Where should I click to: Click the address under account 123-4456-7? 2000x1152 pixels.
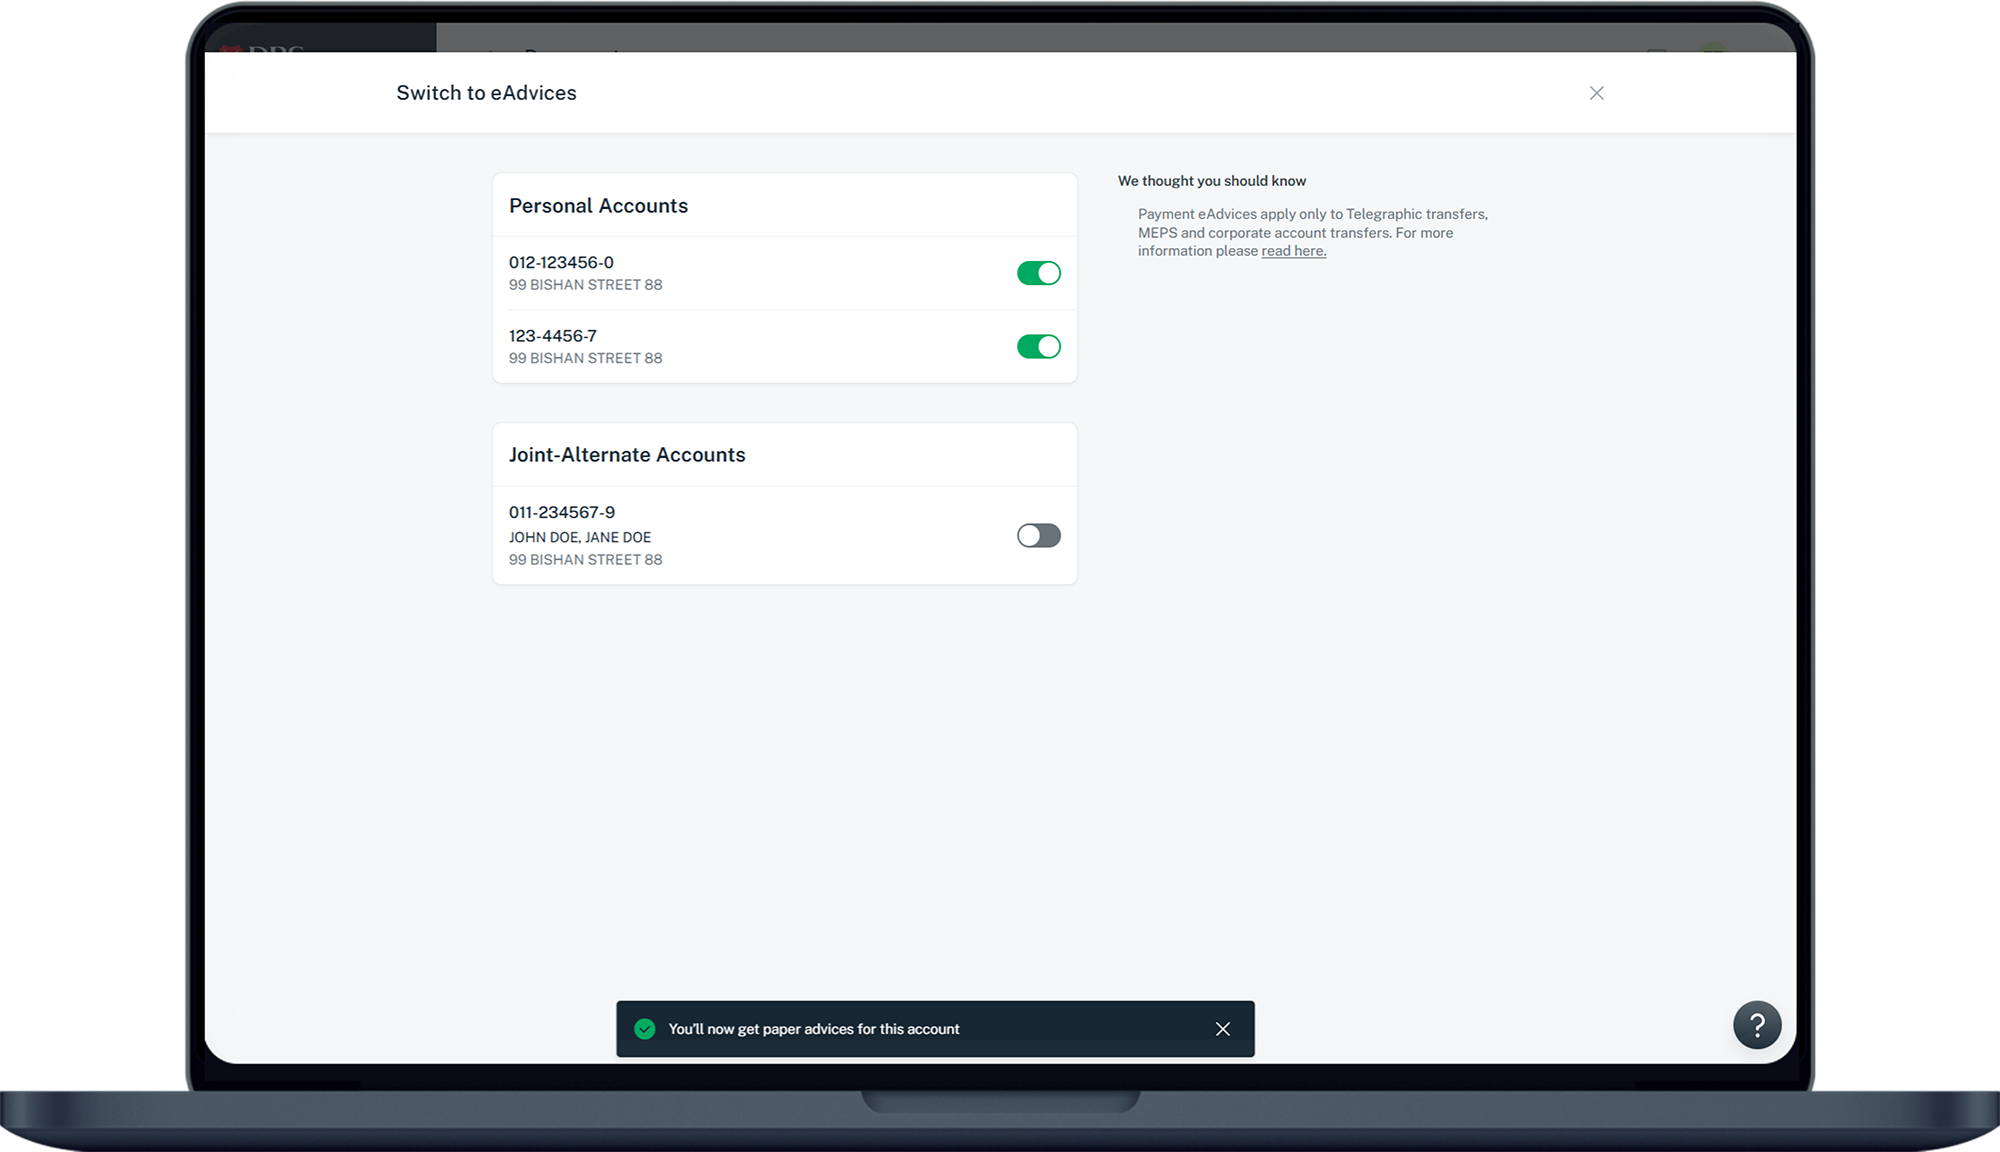click(585, 358)
